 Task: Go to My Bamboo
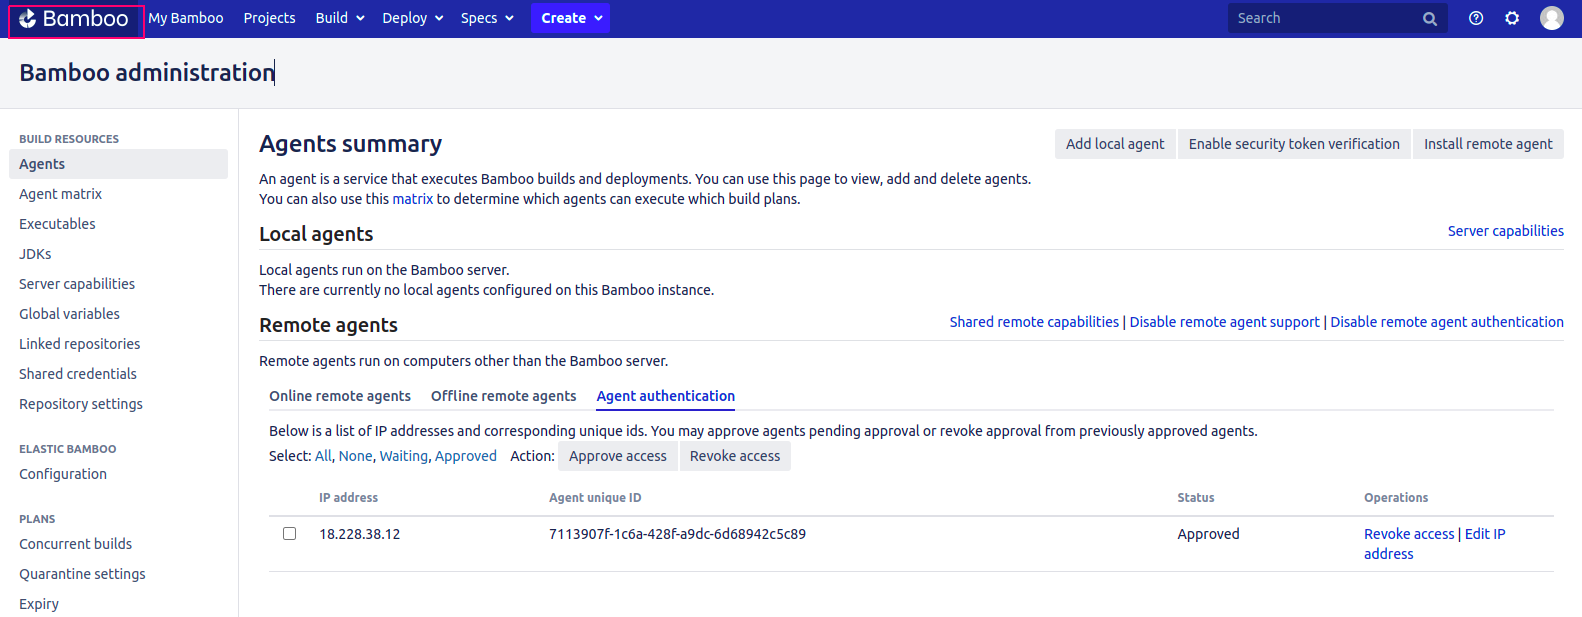(x=186, y=18)
